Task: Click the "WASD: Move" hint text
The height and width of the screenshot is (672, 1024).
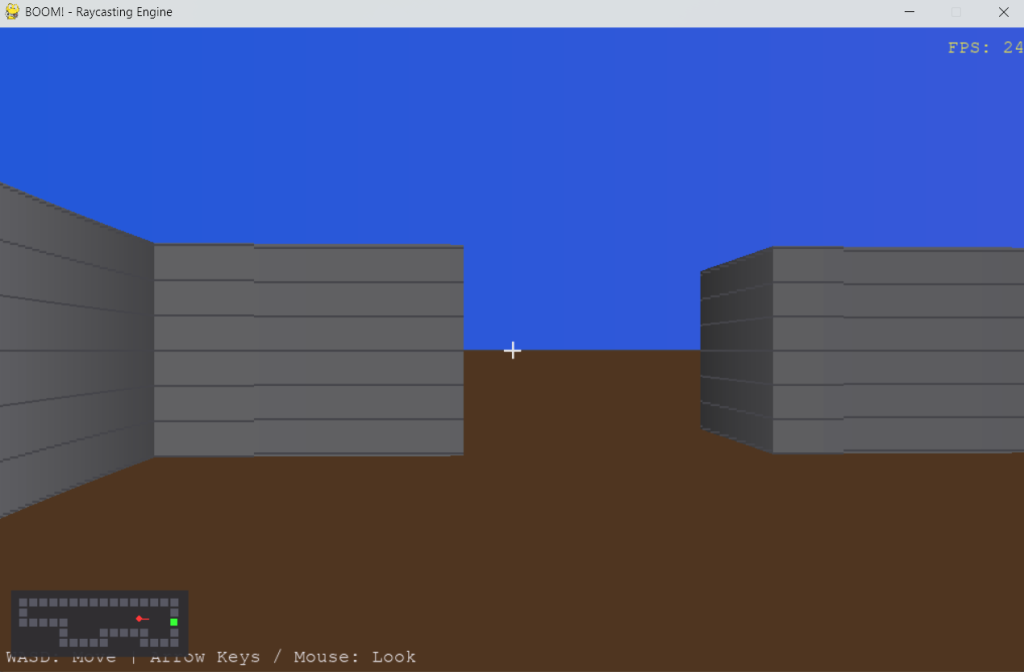Action: (61, 657)
